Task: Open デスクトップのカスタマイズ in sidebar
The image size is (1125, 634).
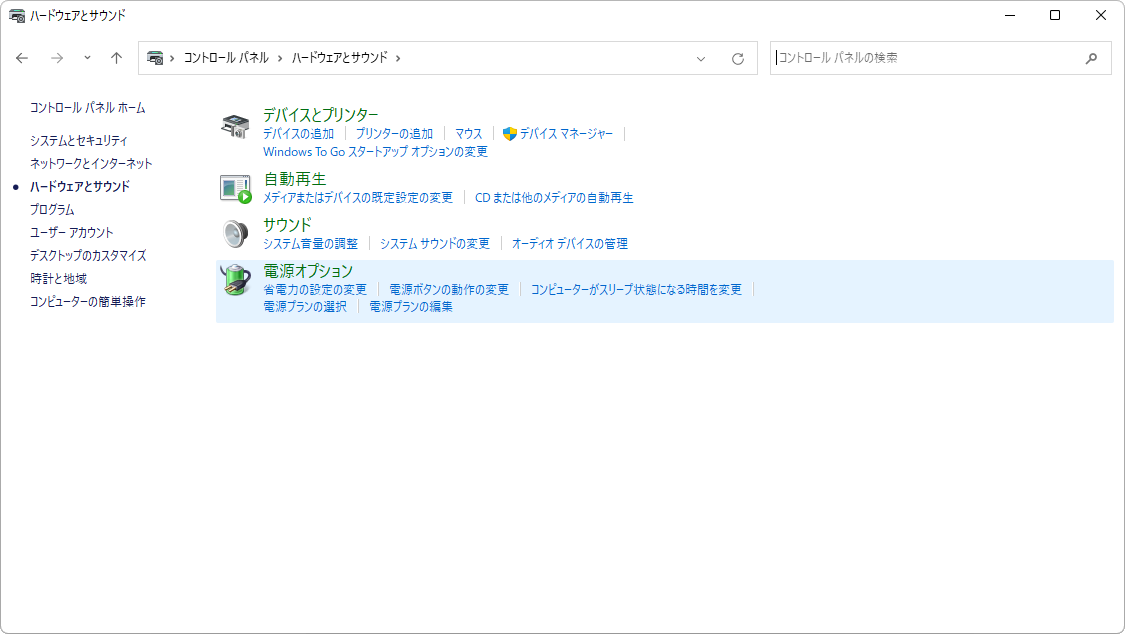Action: (x=88, y=255)
